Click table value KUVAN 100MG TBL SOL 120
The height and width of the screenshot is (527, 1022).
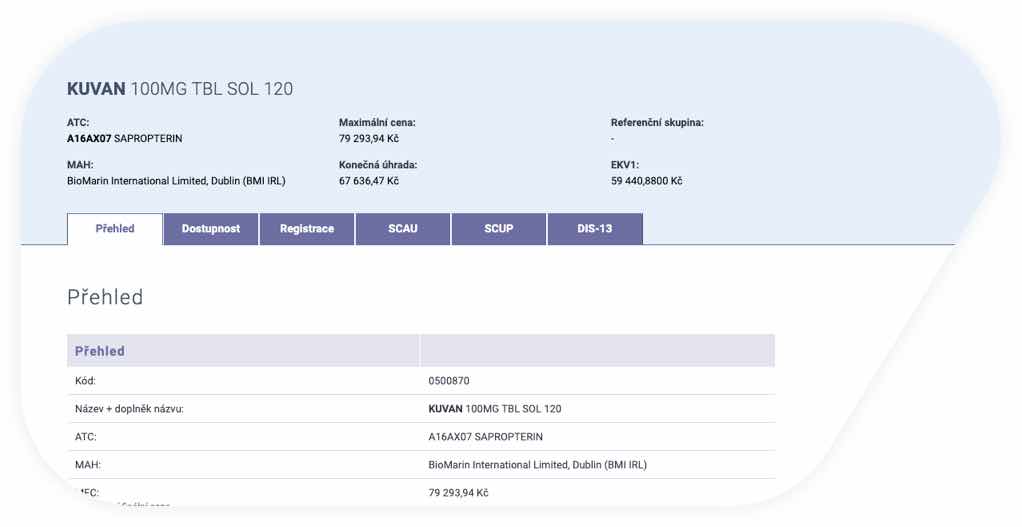(x=495, y=409)
